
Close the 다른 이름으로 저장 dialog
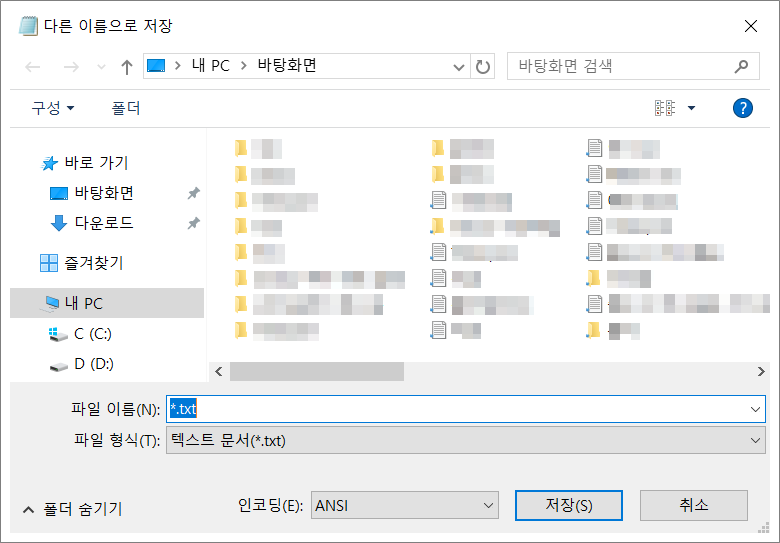(751, 26)
